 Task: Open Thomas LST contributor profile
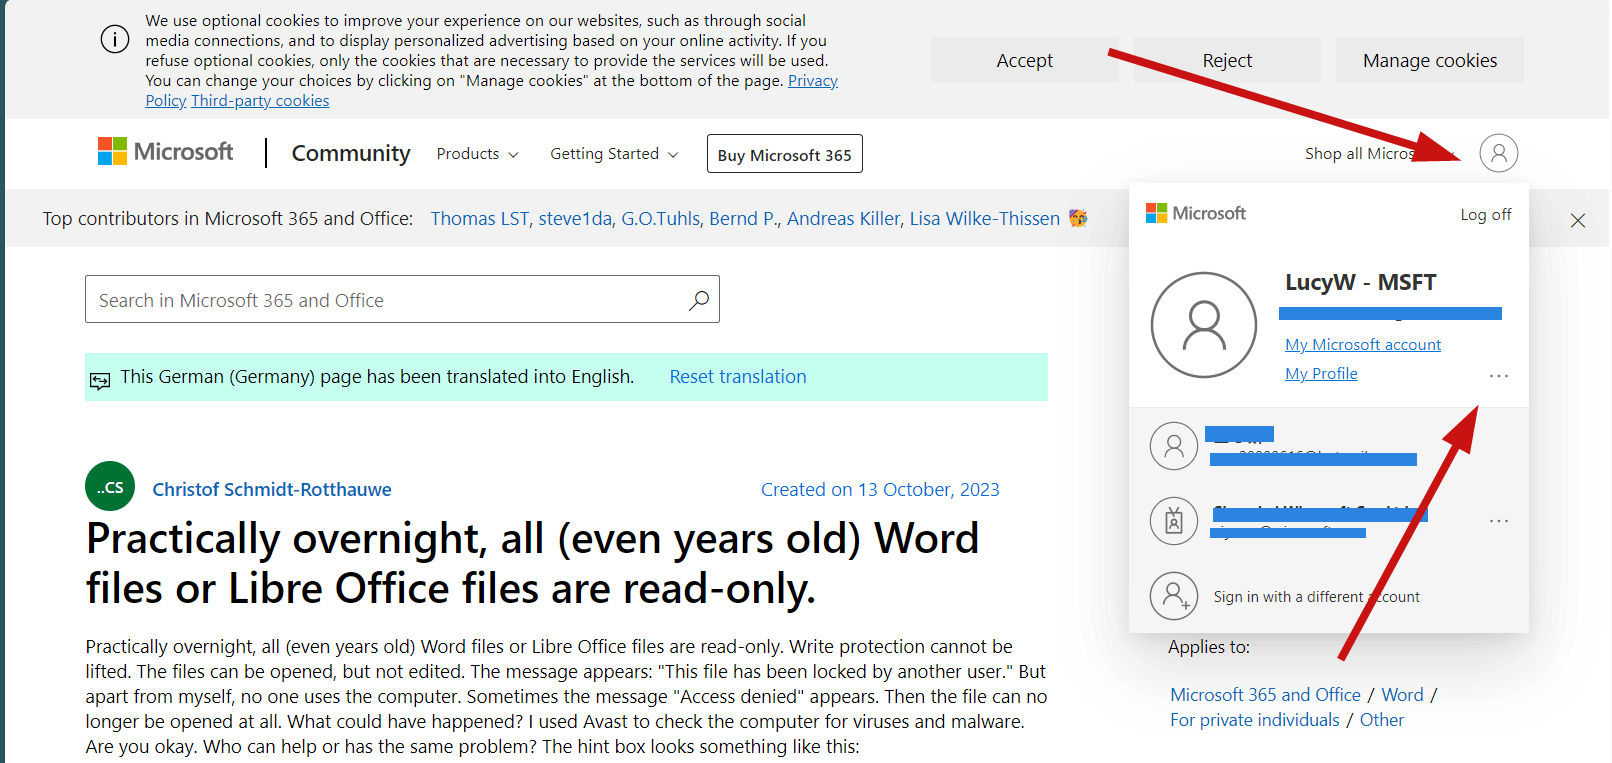480,219
